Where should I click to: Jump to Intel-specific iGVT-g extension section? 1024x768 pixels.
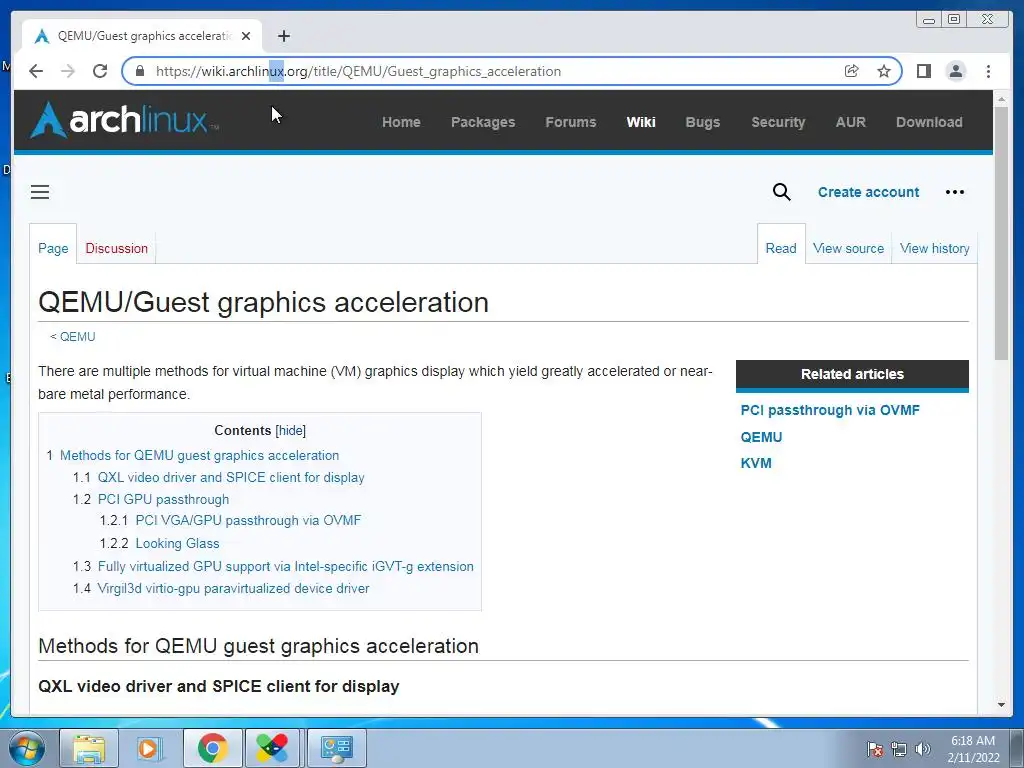point(285,566)
